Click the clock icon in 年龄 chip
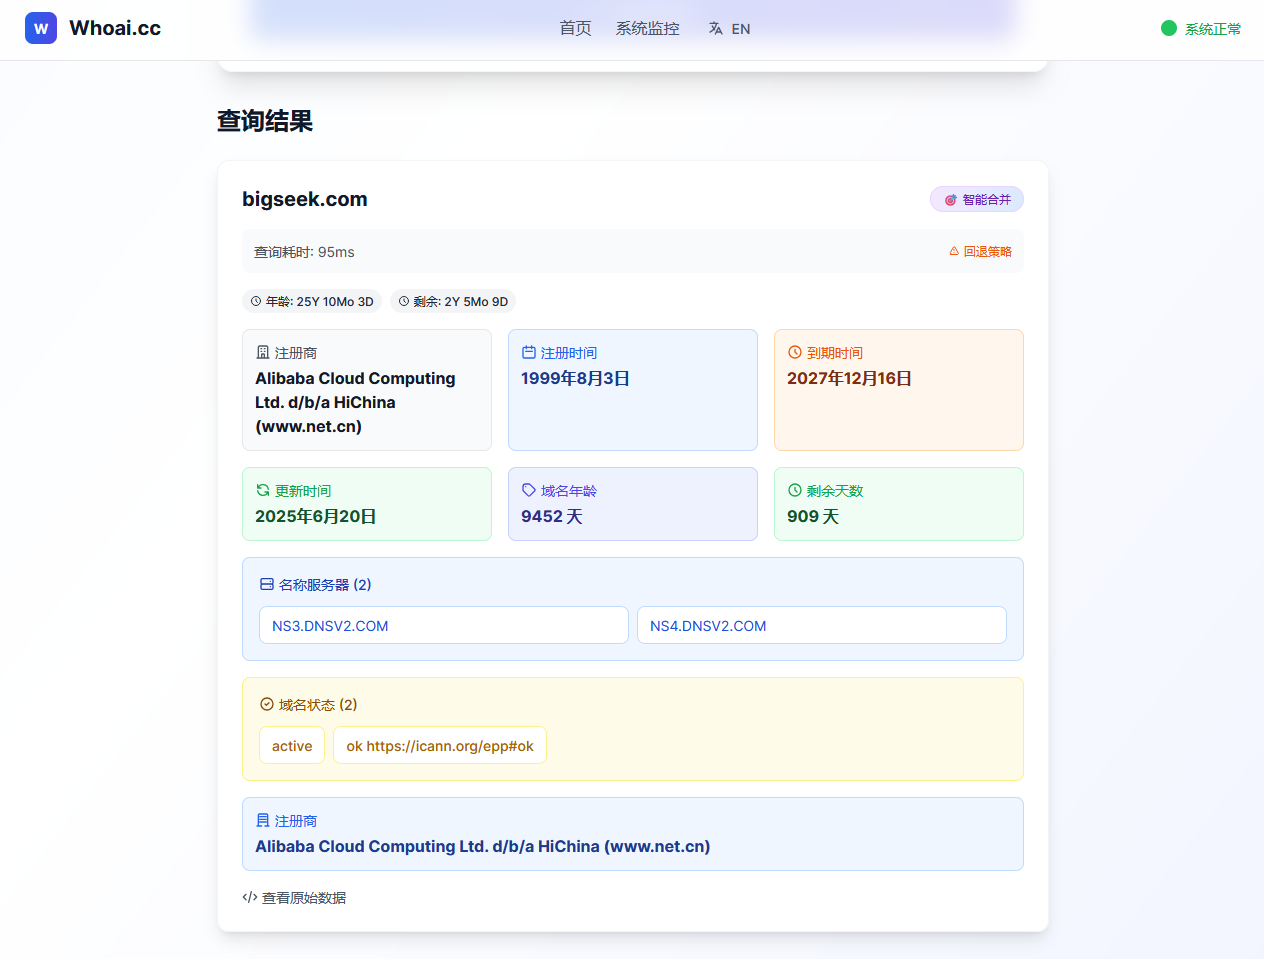This screenshot has width=1264, height=959. 256,301
